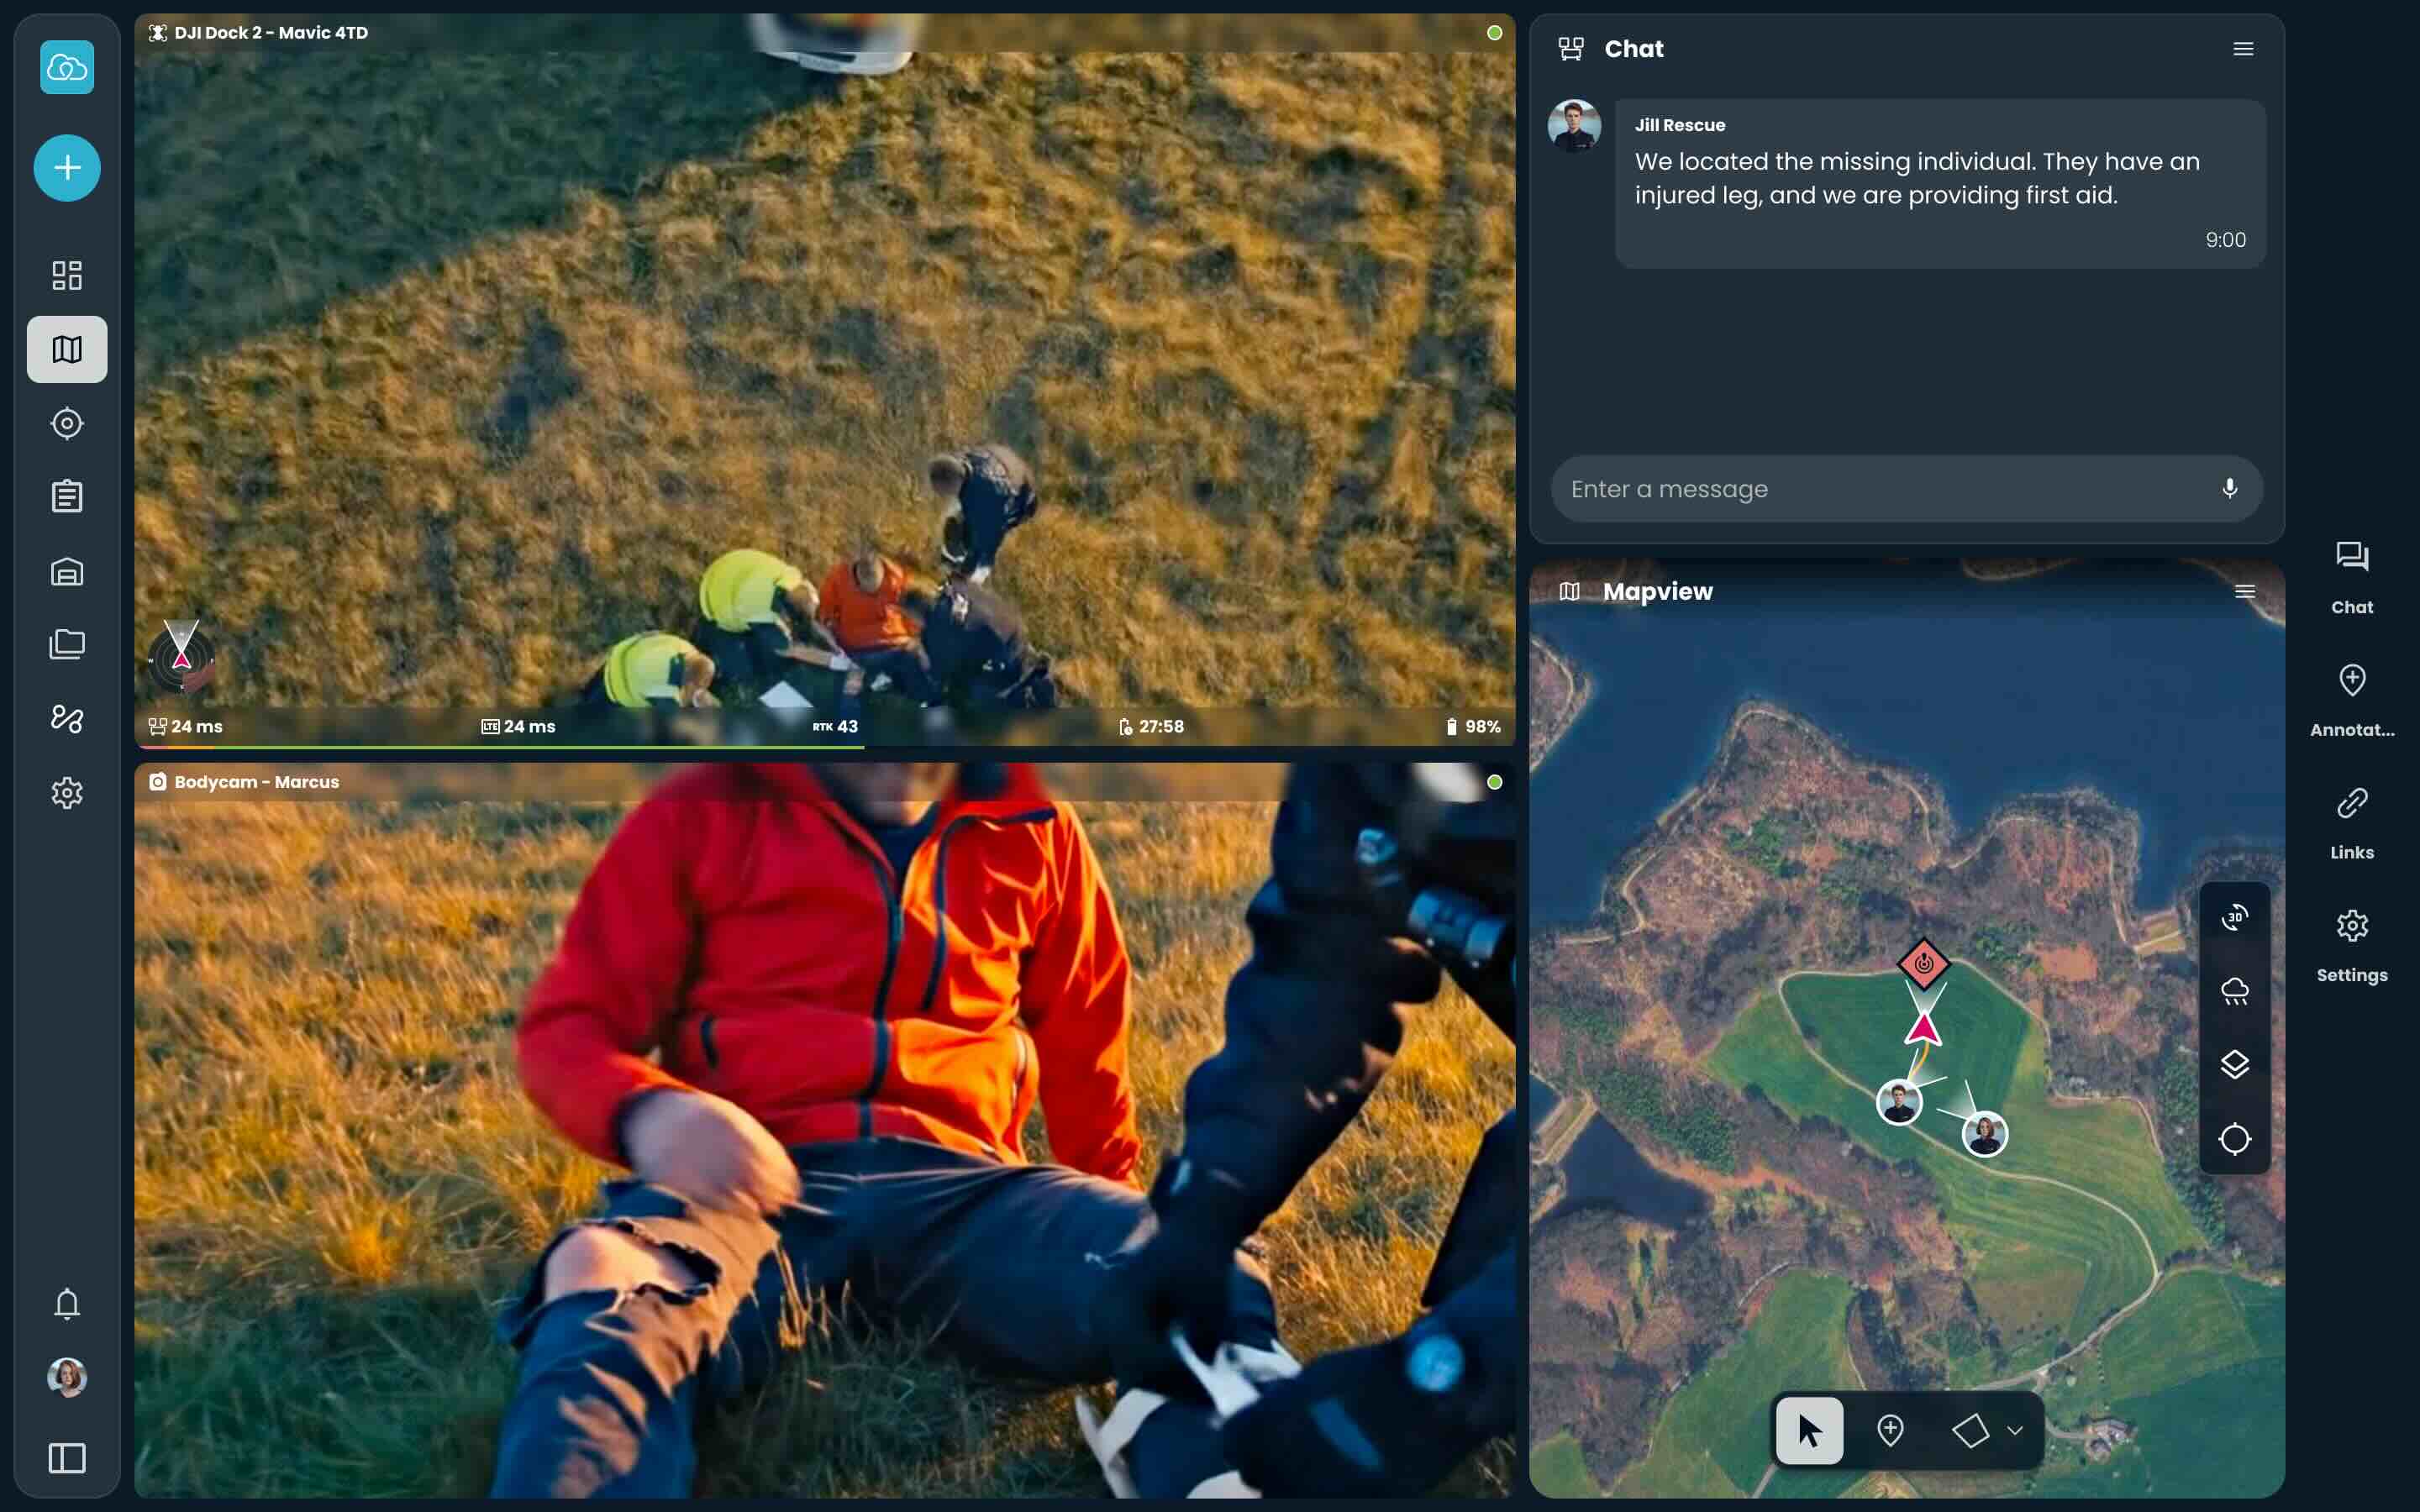Viewport: 2420px width, 1512px height.
Task: Open the Mapview panel hamburger menu
Action: pos(2245,592)
